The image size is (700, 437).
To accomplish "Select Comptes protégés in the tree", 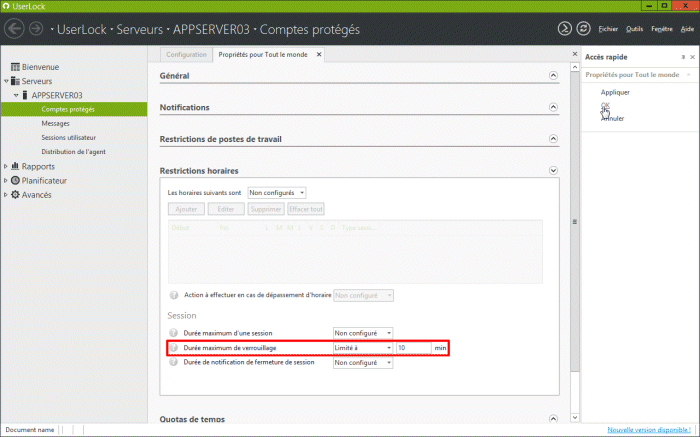I will [x=68, y=109].
